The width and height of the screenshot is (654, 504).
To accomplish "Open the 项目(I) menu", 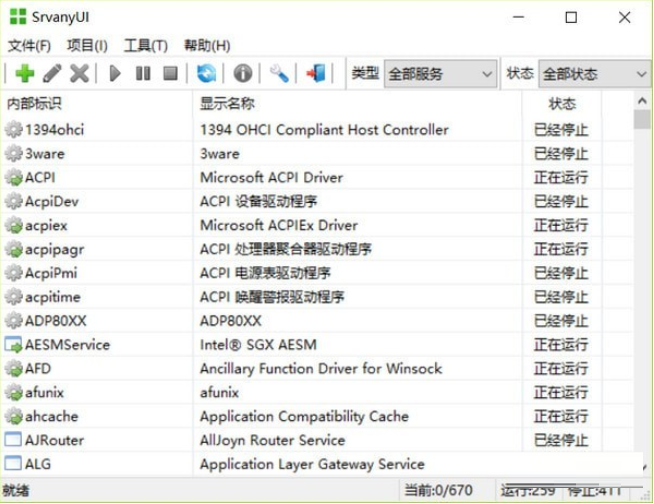I will (x=87, y=45).
